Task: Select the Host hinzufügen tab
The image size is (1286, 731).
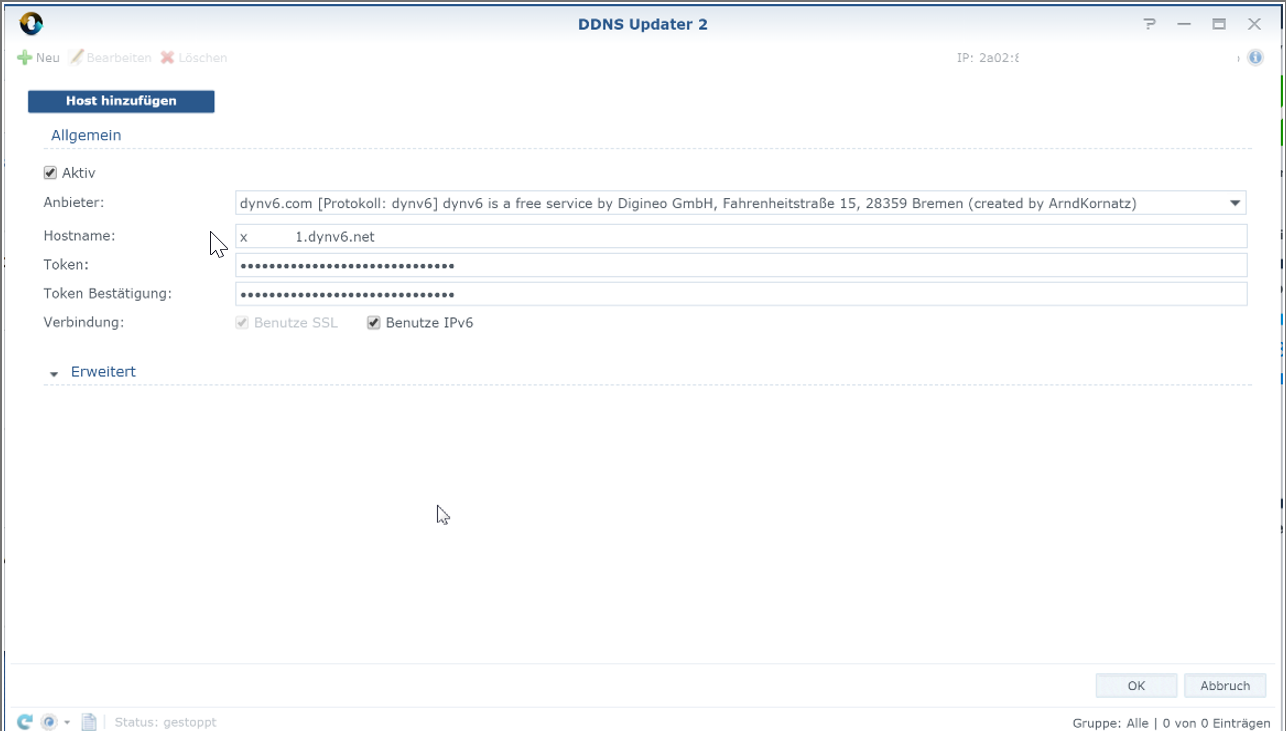Action: coord(121,101)
